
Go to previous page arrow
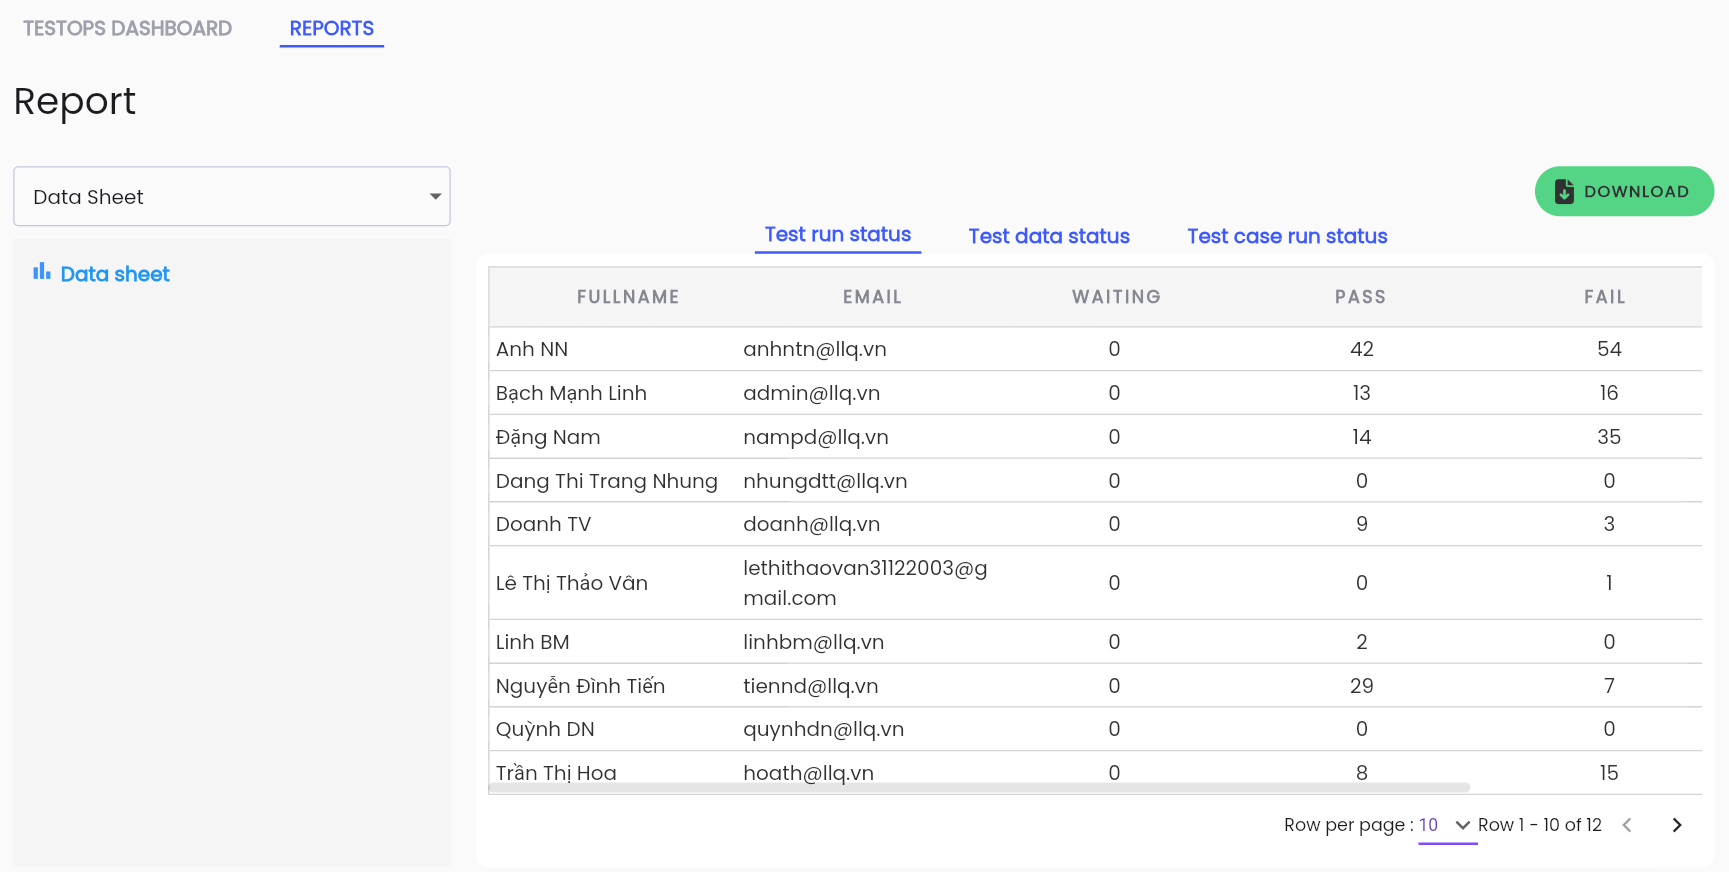tap(1627, 825)
